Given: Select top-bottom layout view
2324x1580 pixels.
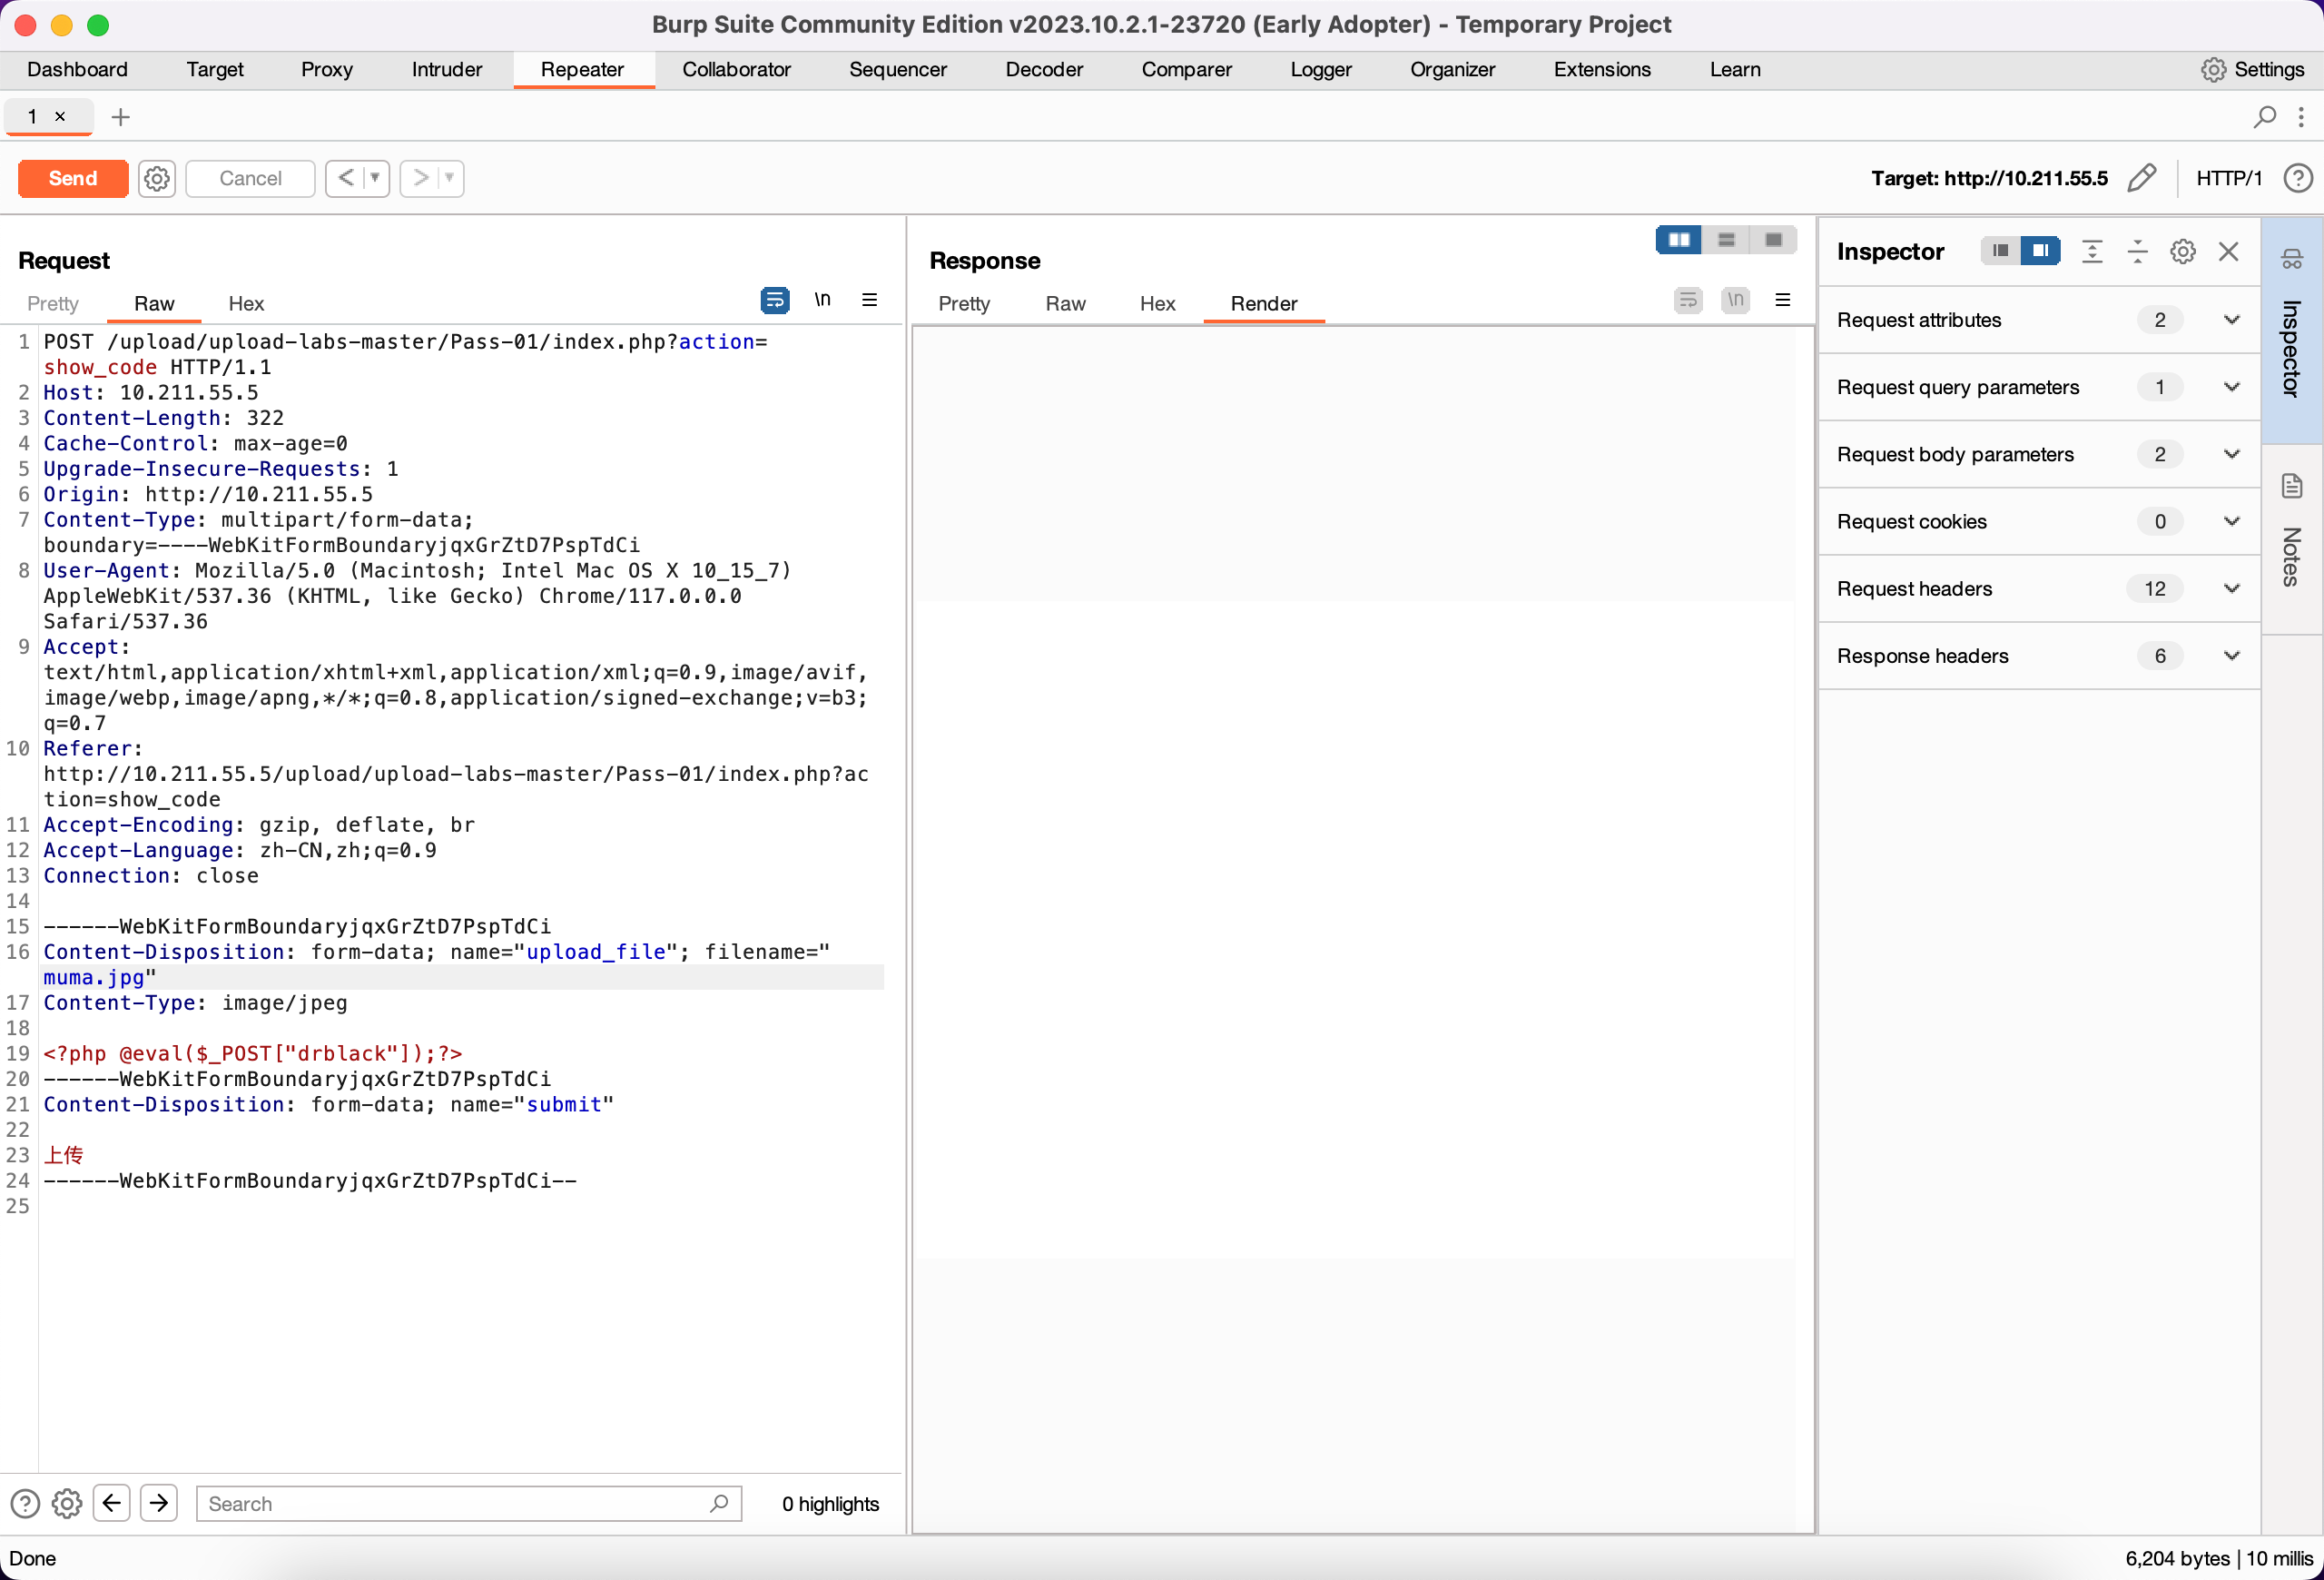Looking at the screenshot, I should pos(1726,239).
